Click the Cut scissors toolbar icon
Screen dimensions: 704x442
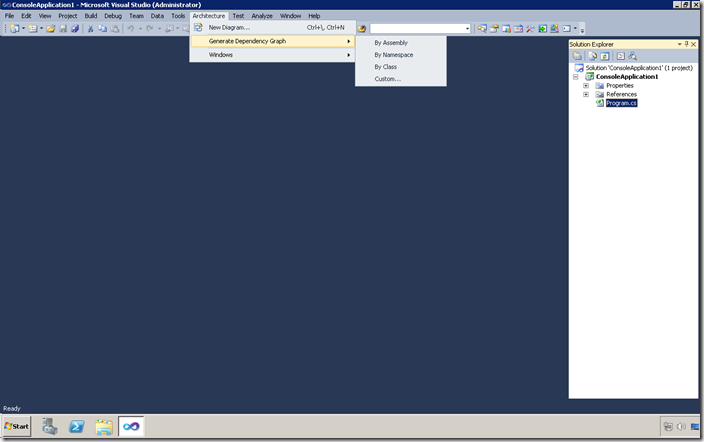90,29
